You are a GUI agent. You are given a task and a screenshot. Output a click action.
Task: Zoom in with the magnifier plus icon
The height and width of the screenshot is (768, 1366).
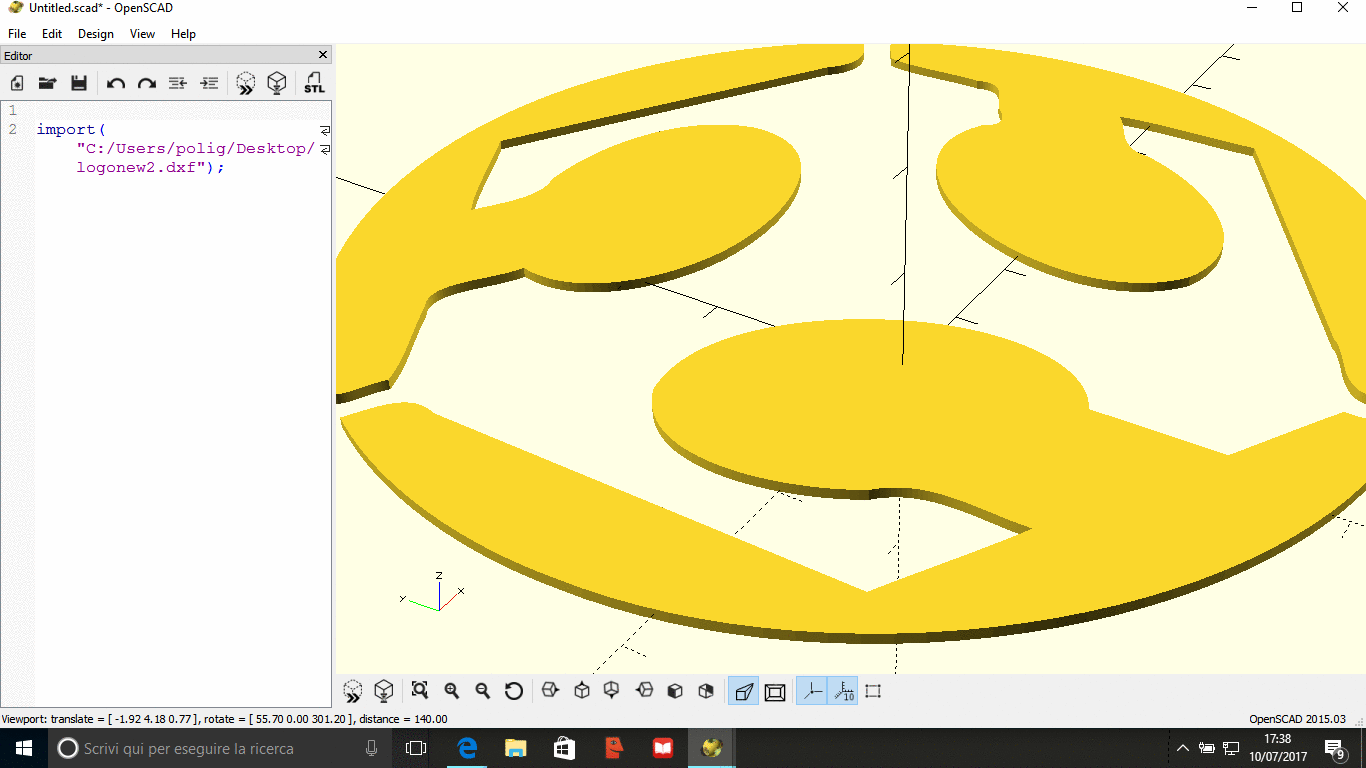(x=451, y=691)
